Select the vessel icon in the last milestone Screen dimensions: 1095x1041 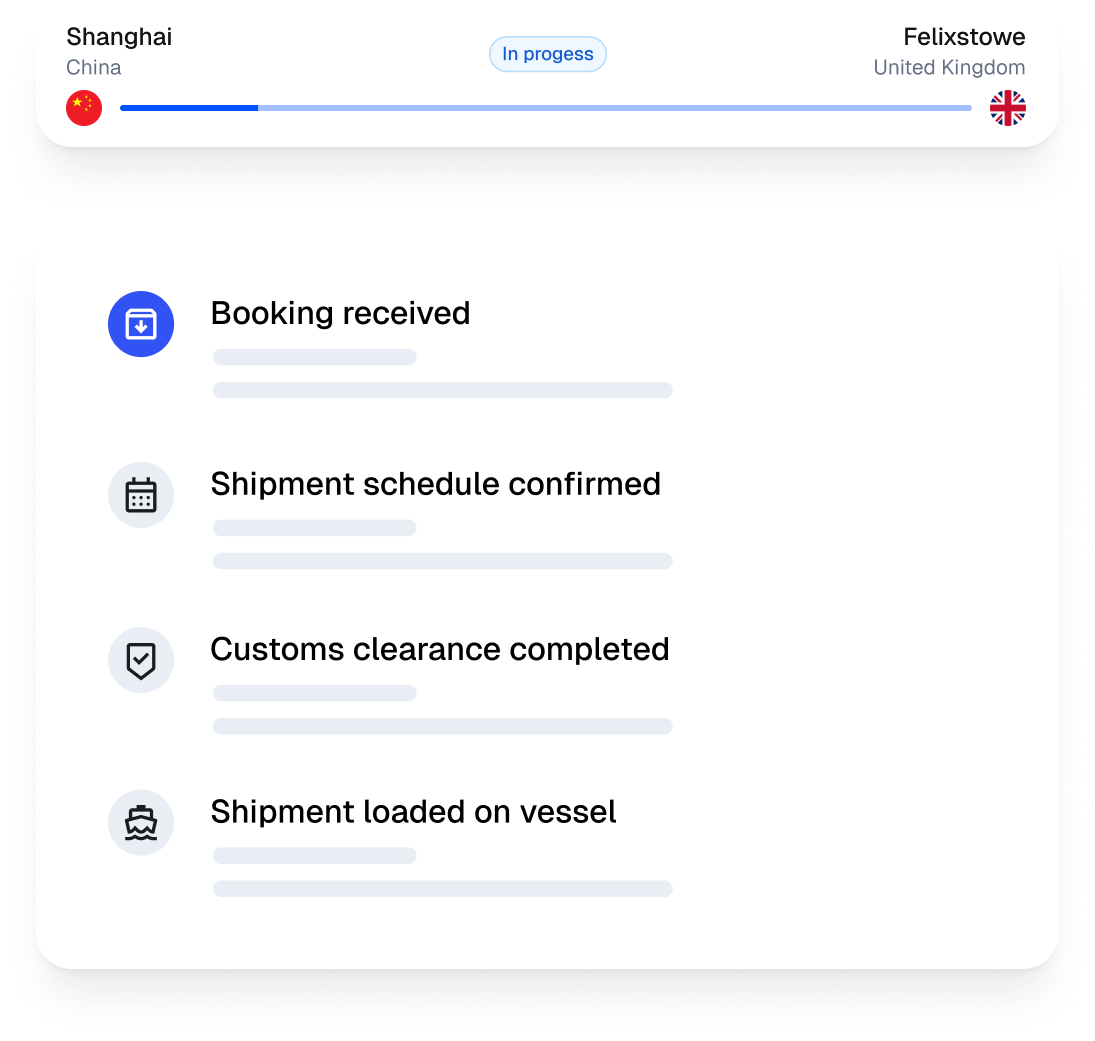point(141,822)
